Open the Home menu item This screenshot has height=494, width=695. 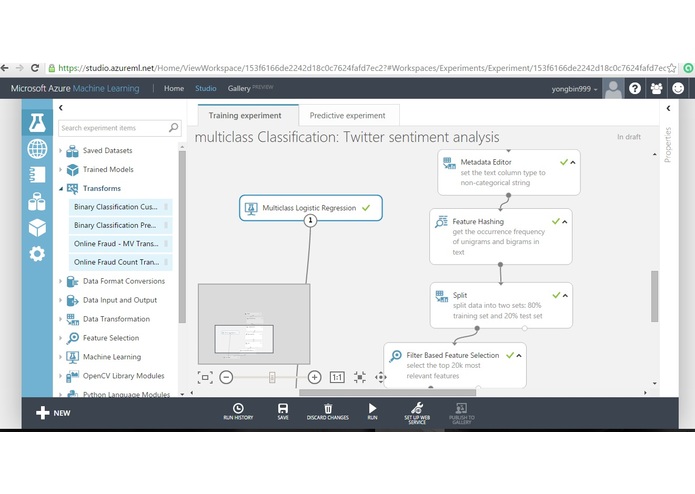point(174,89)
